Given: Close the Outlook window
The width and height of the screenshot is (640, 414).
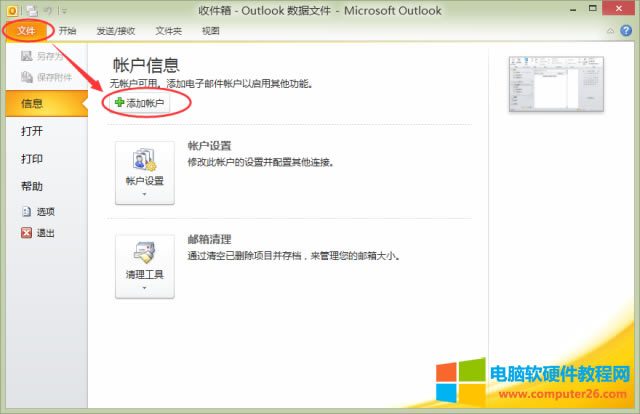Looking at the screenshot, I should pyautogui.click(x=619, y=8).
